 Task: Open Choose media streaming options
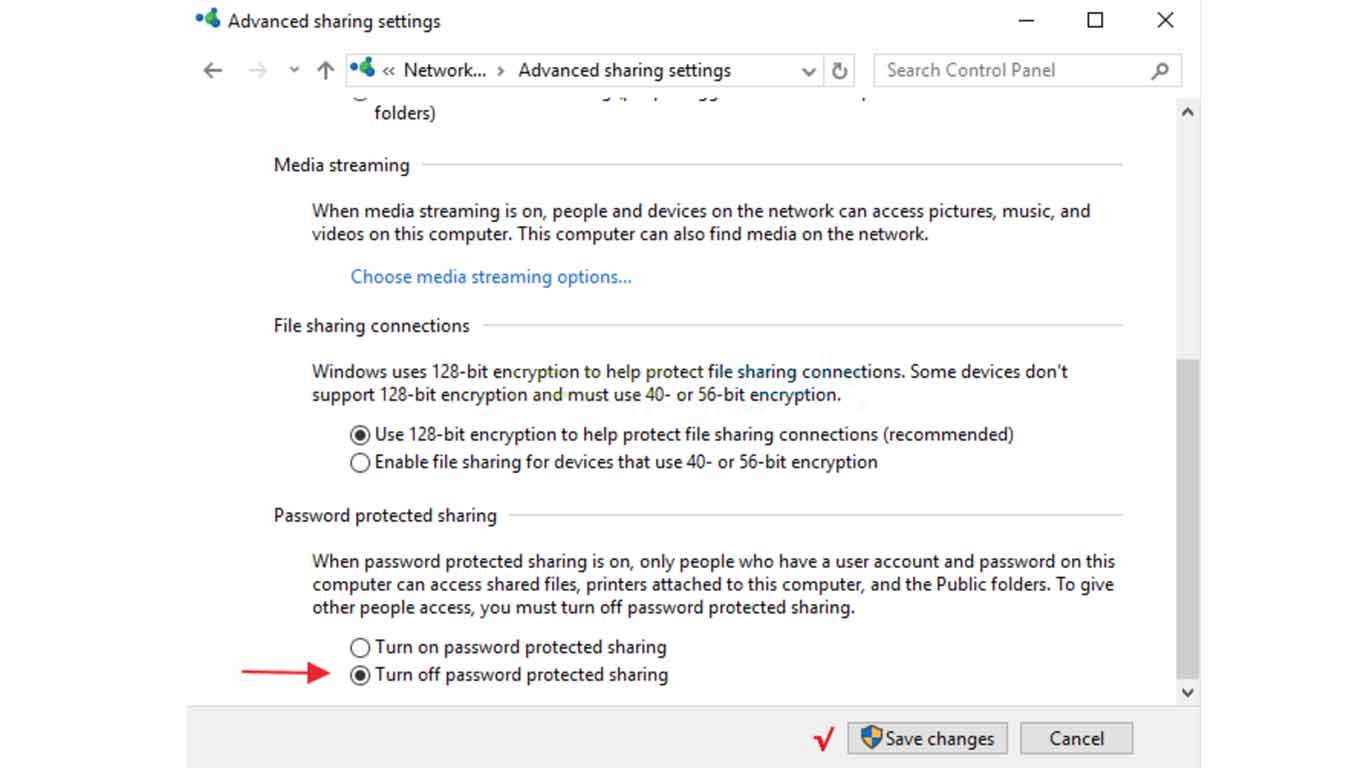point(490,276)
